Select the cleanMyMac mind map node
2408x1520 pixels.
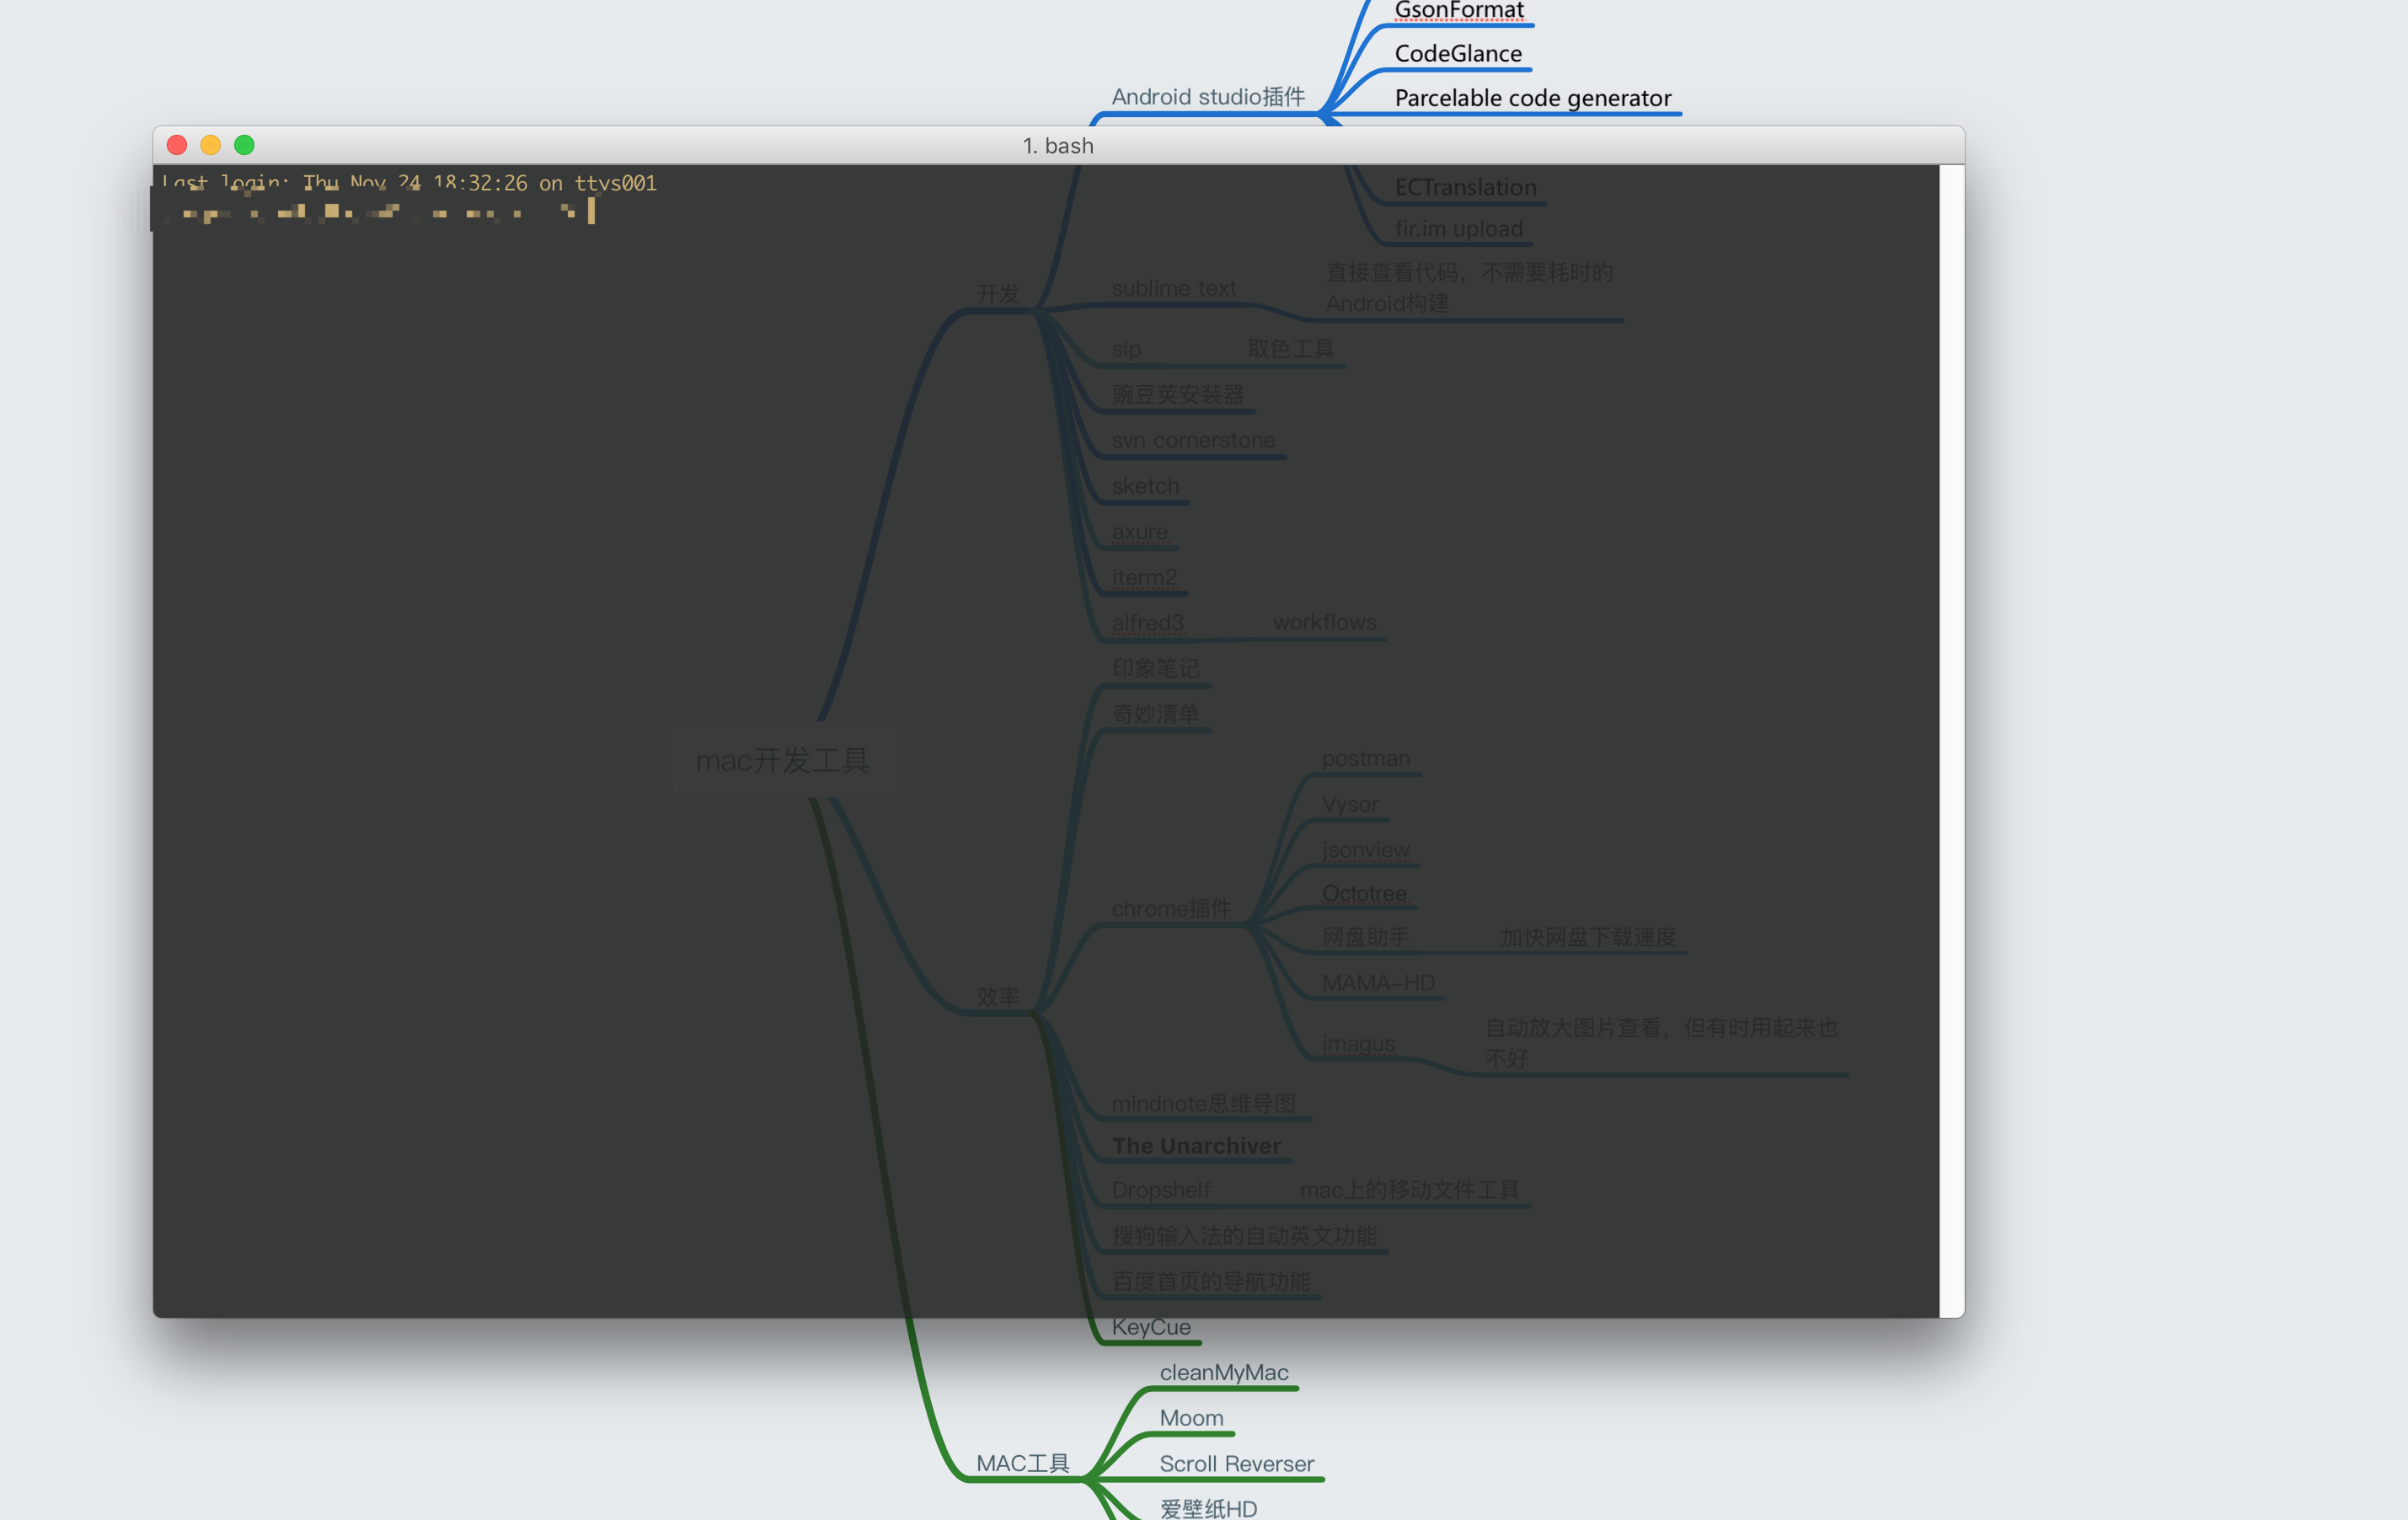click(x=1224, y=1373)
